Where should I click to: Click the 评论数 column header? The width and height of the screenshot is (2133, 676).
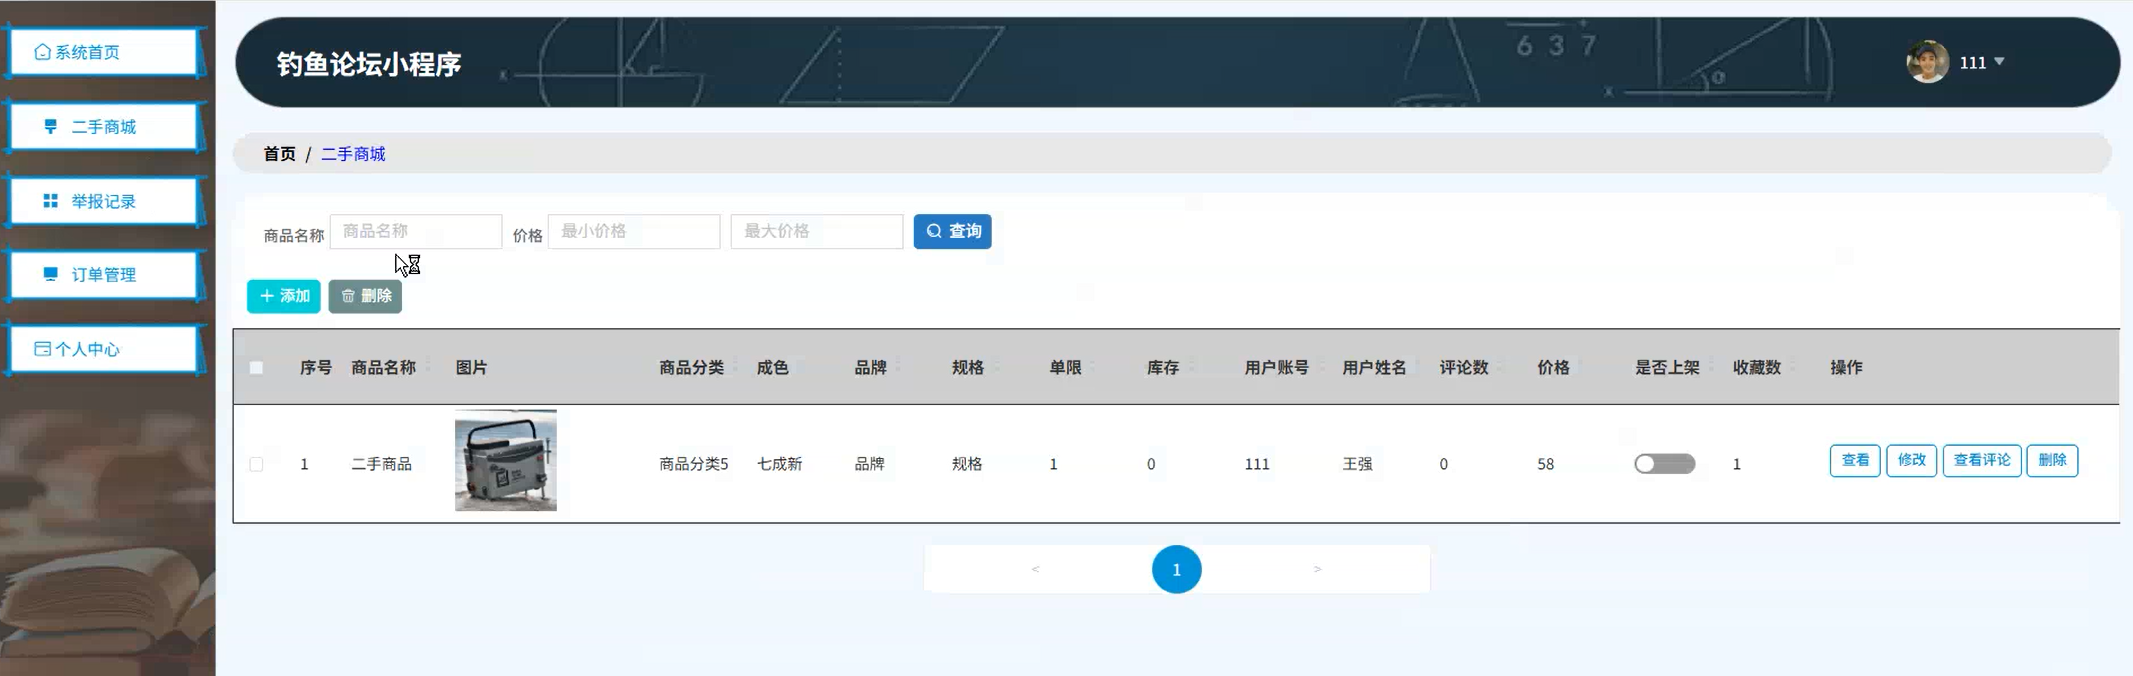click(1464, 368)
